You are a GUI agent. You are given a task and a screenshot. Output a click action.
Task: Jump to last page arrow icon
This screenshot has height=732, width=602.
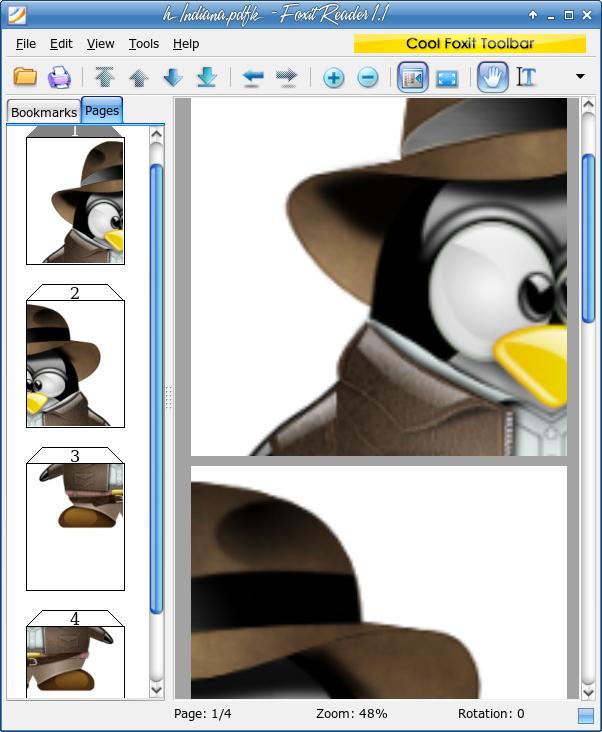coord(207,77)
